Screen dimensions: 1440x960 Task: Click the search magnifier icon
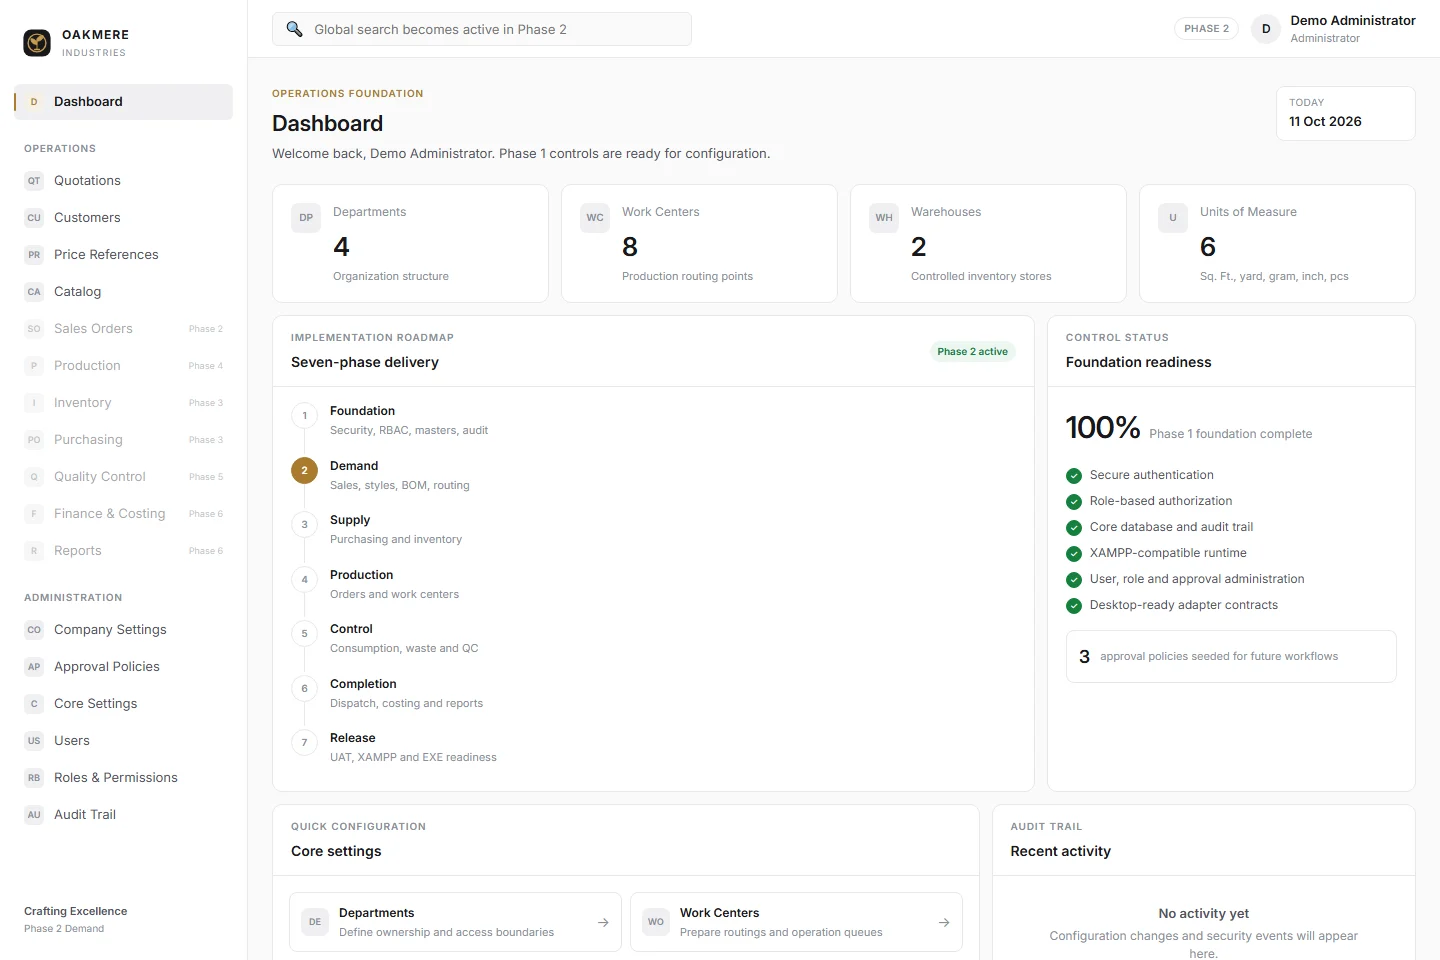coord(294,29)
